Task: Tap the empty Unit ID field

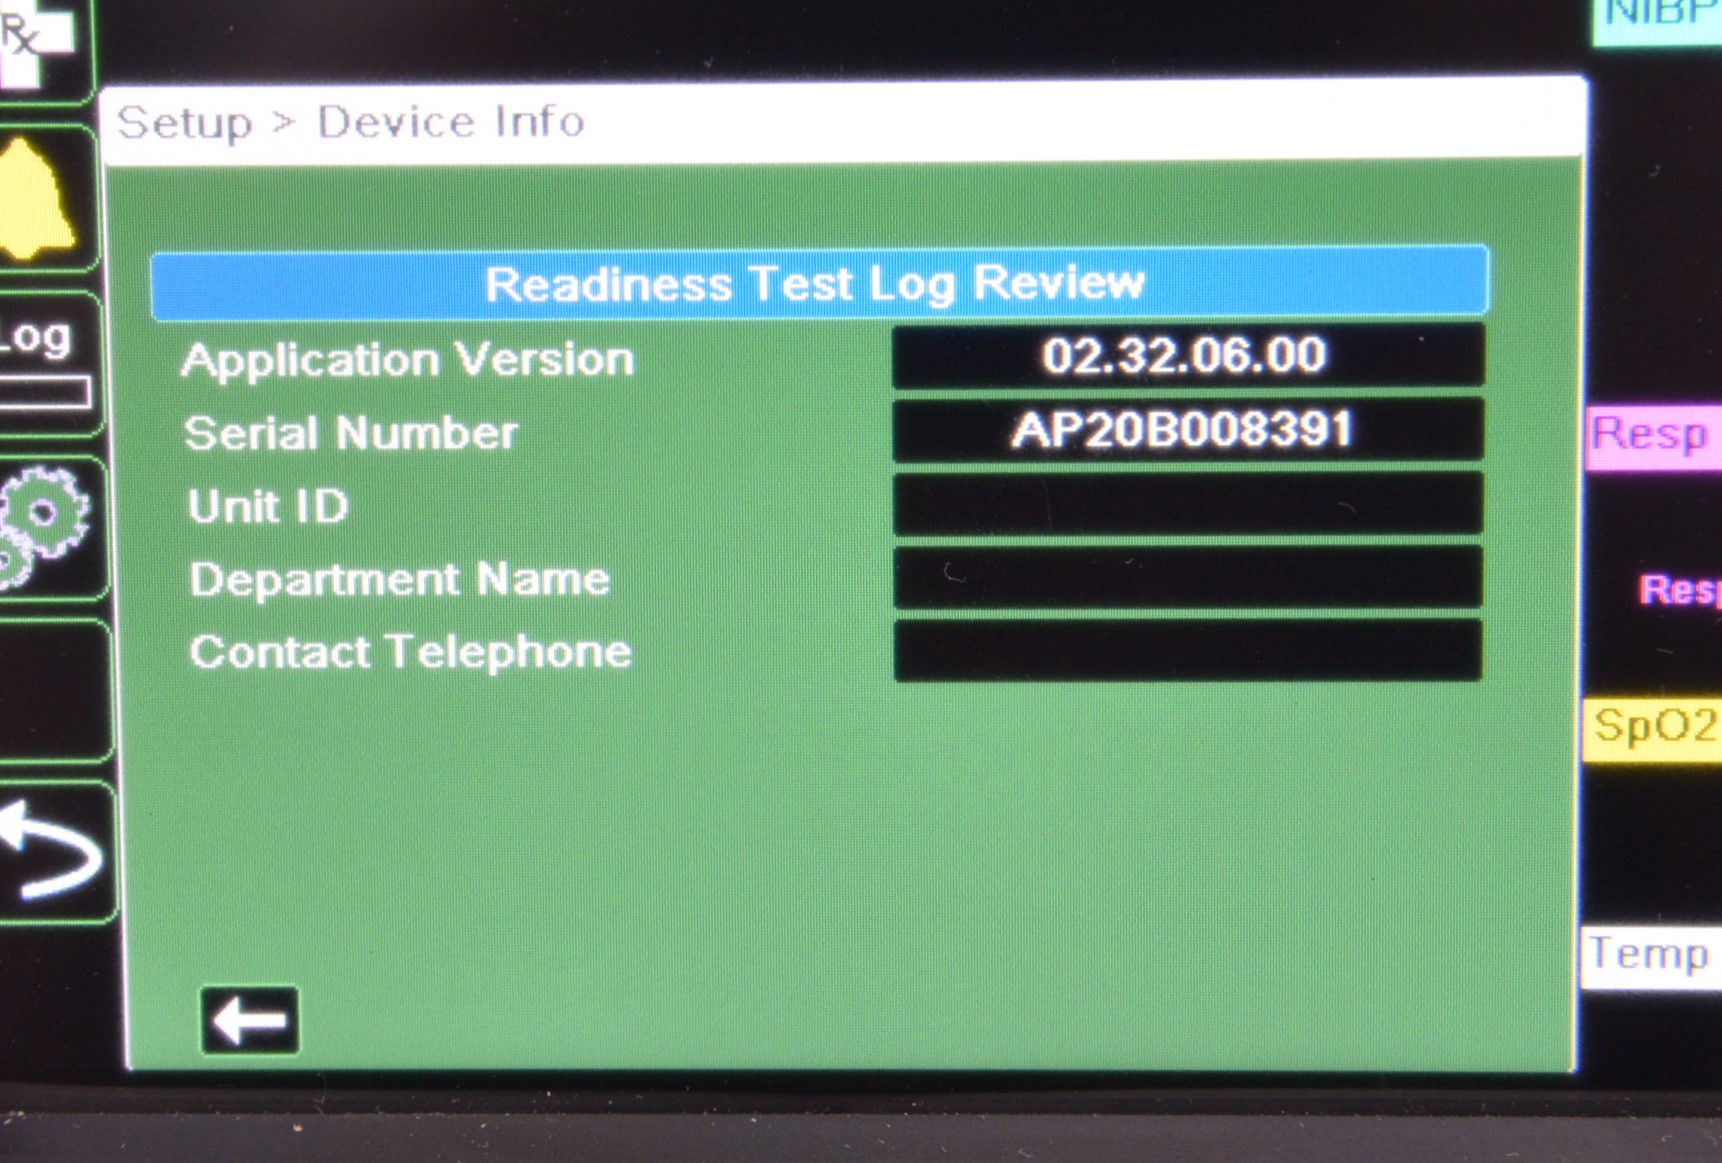Action: [1186, 505]
